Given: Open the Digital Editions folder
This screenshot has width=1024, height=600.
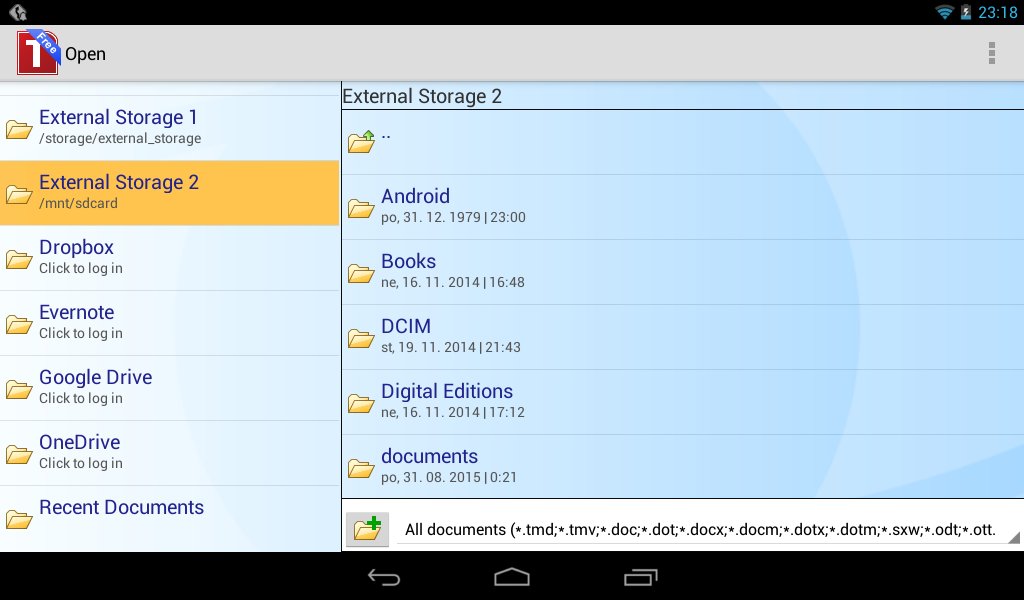Looking at the screenshot, I should pos(683,402).
